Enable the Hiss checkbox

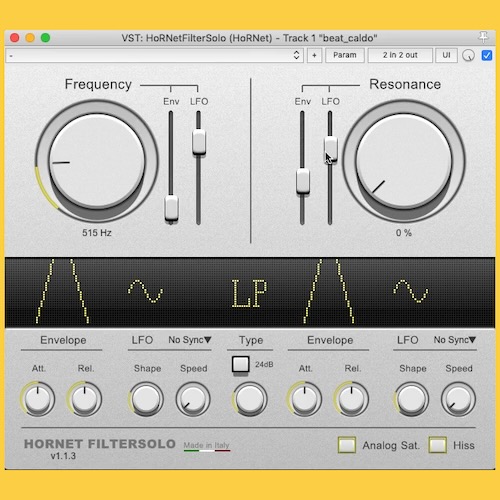437,445
